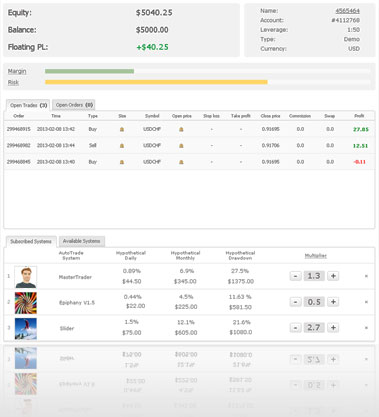Click the profit value 12.51
The height and width of the screenshot is (417, 379).
[361, 146]
